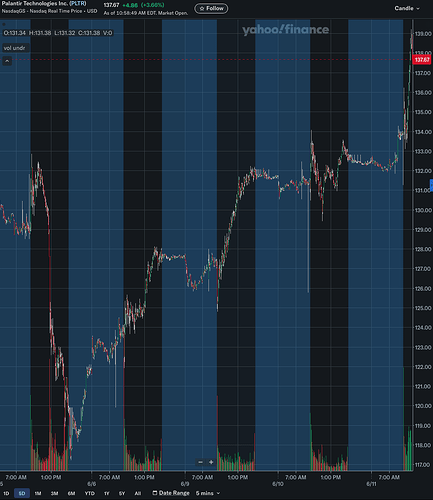This screenshot has height=500, width=433.
Task: Click the 6/9 date label on axis
Action: [x=185, y=484]
